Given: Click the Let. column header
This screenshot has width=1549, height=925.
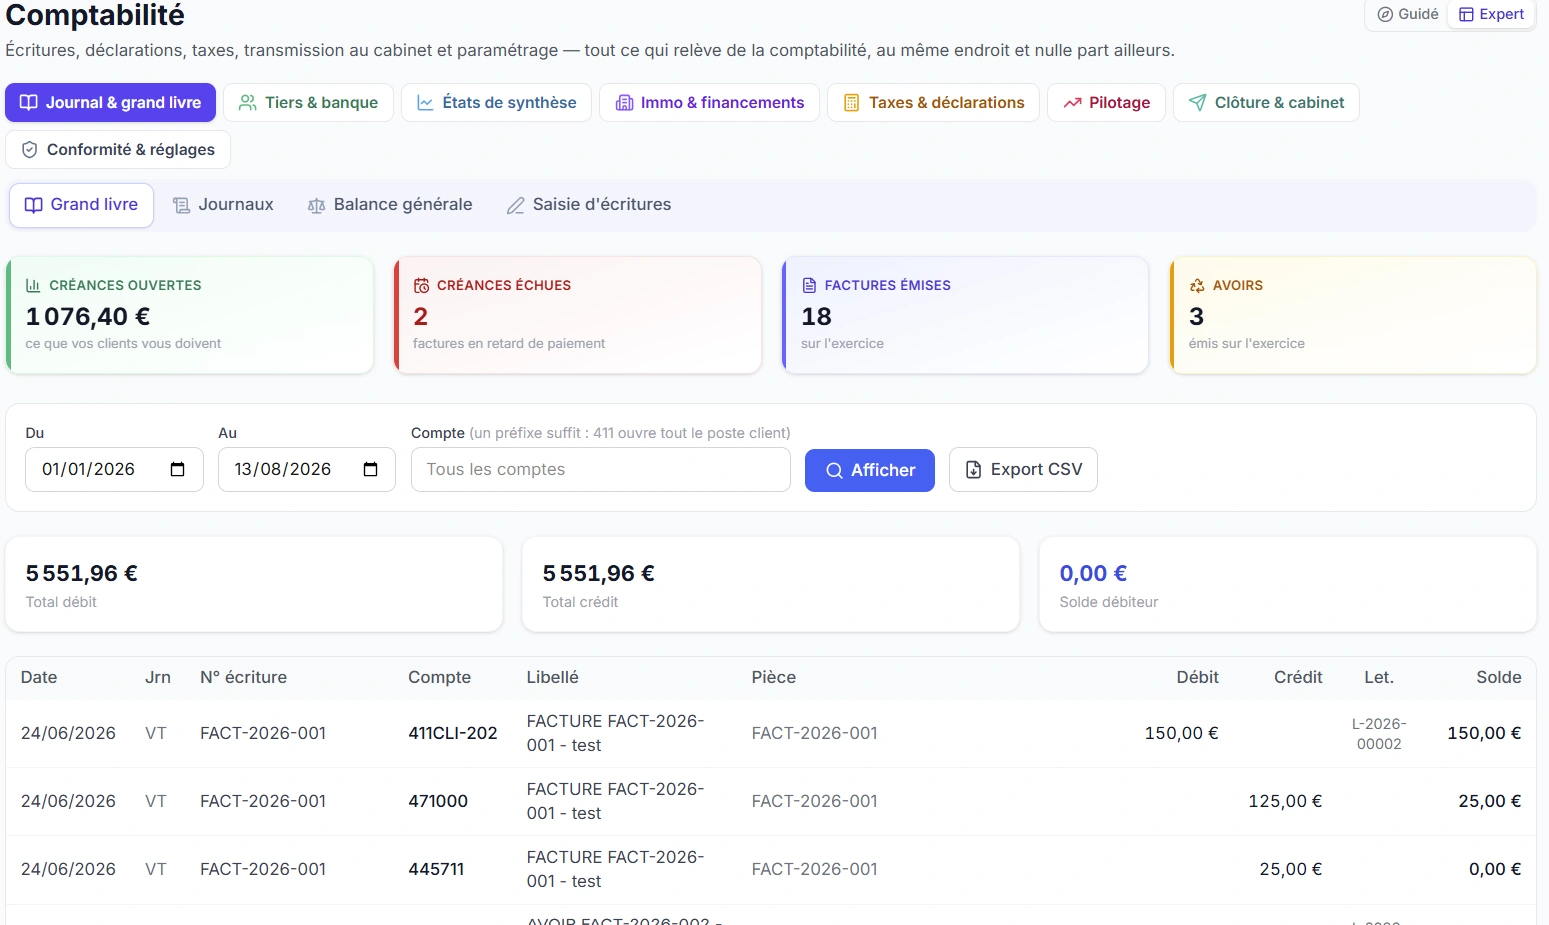Looking at the screenshot, I should pos(1379,677).
